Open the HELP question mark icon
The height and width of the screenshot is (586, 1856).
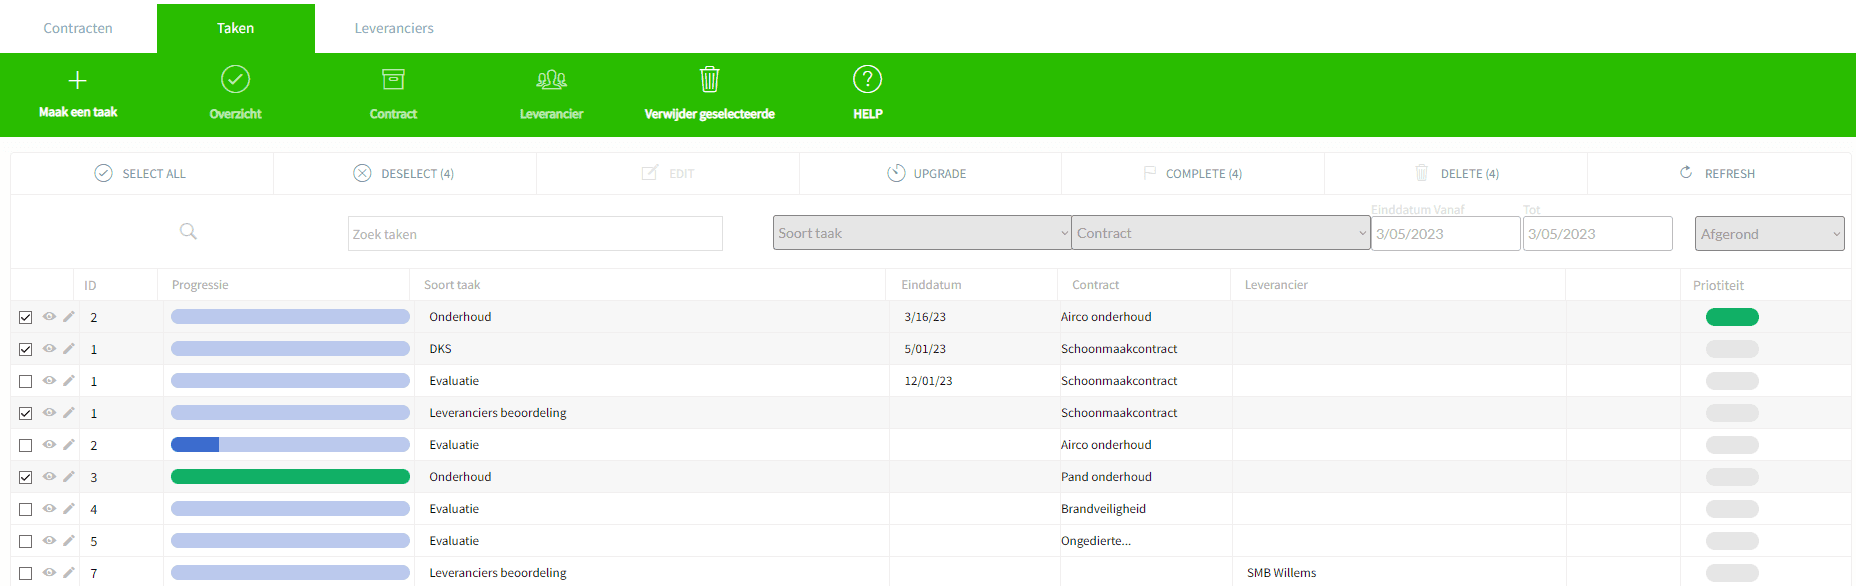(x=867, y=79)
